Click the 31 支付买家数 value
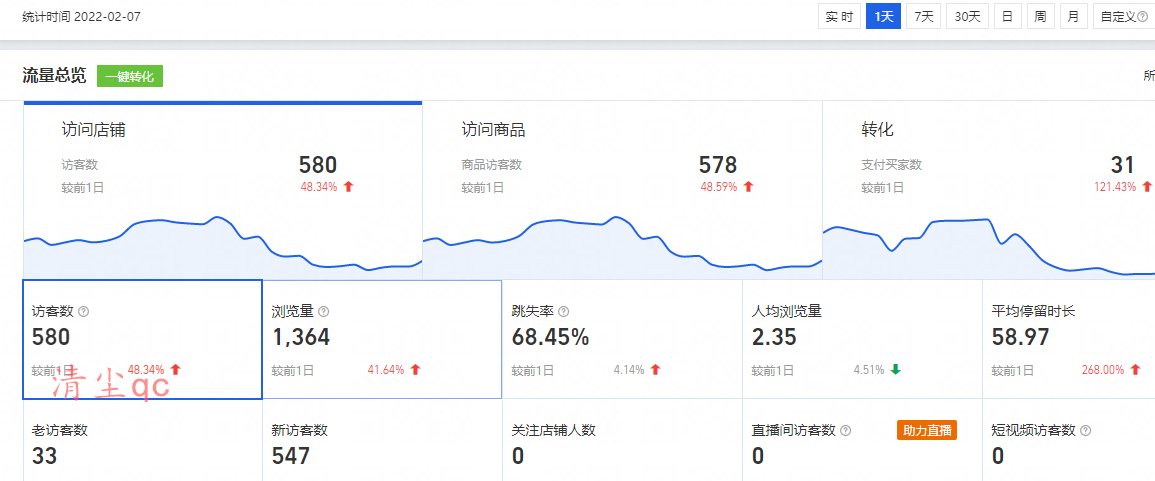The height and width of the screenshot is (481, 1155). [x=1122, y=165]
